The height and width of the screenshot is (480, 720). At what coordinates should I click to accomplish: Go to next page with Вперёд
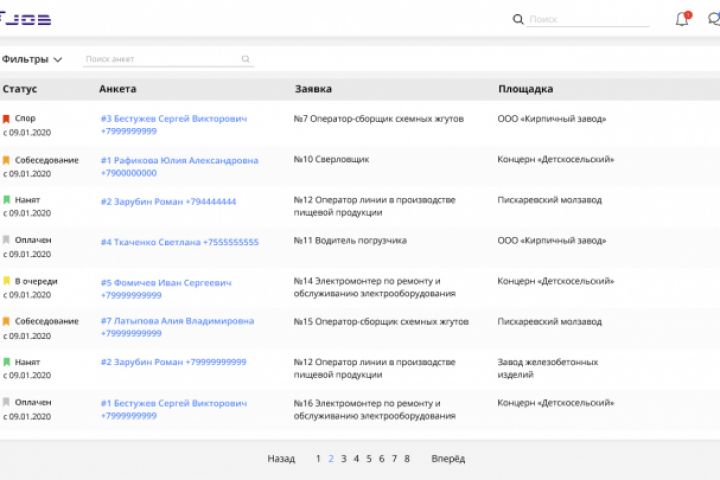point(448,459)
